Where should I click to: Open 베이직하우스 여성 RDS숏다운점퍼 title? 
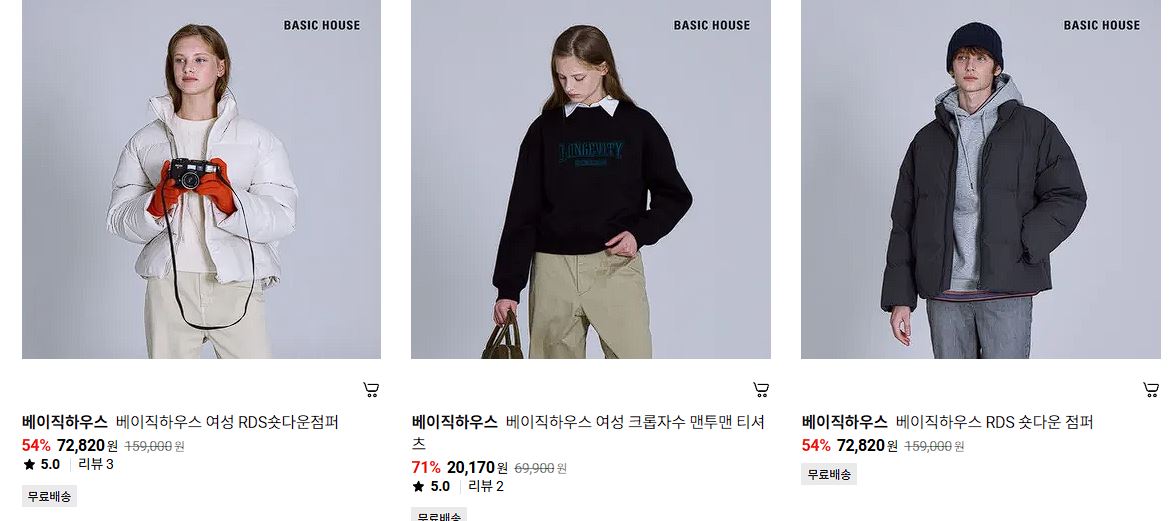tap(227, 422)
